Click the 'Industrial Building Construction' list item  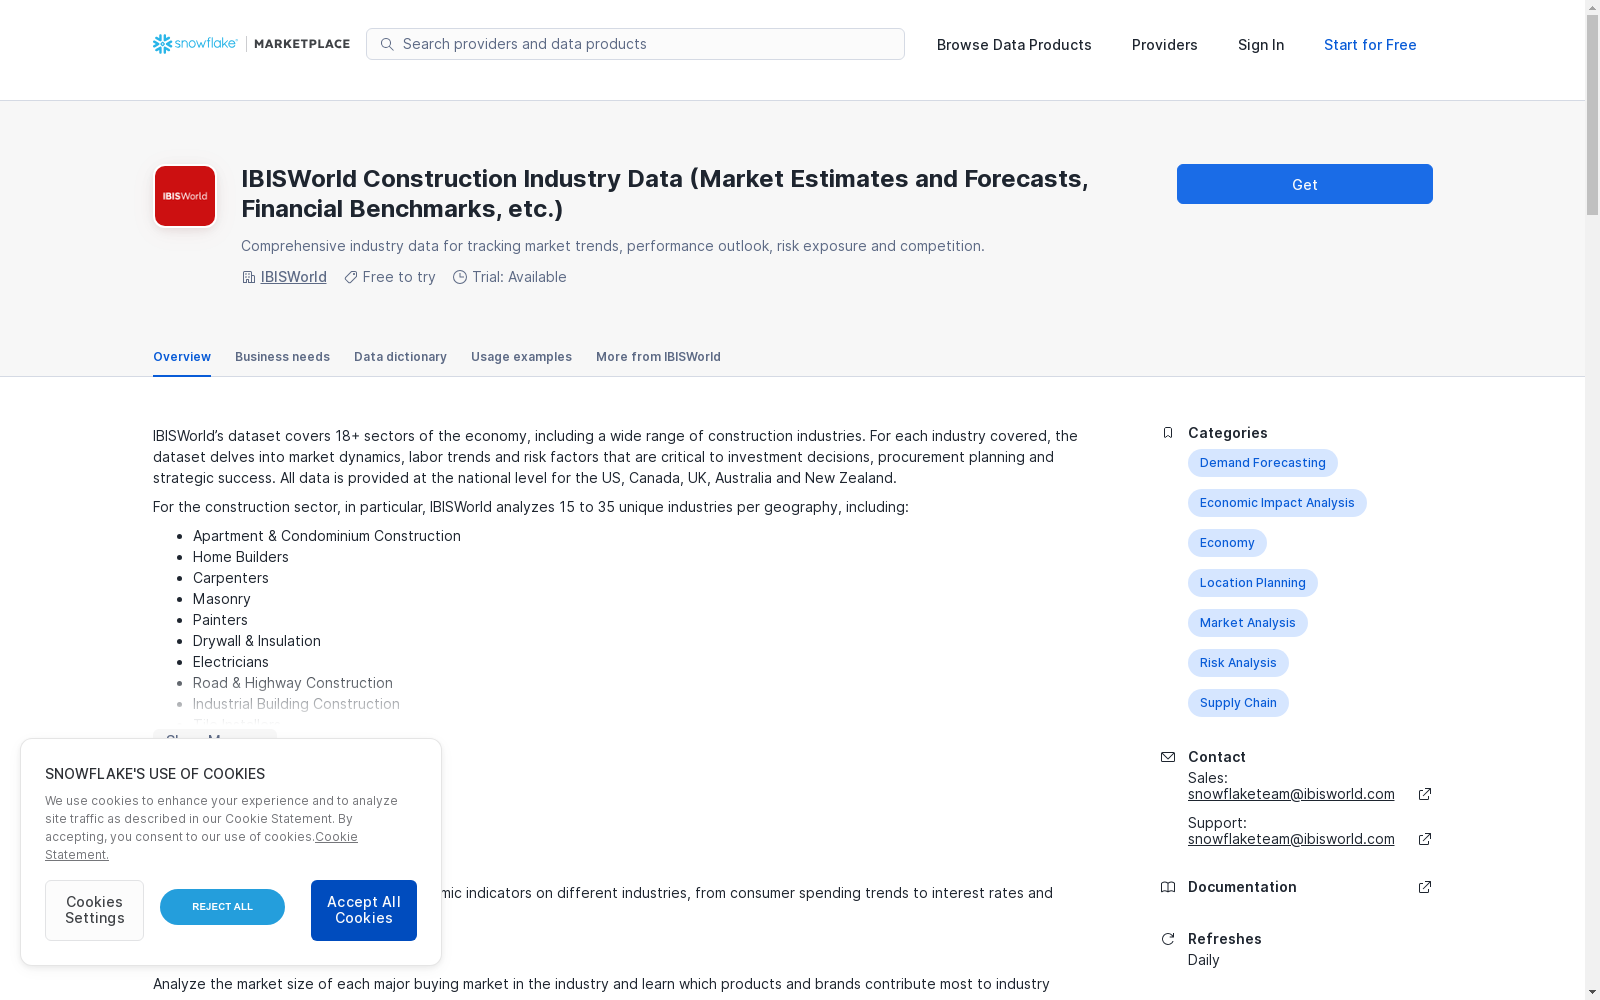tap(296, 704)
